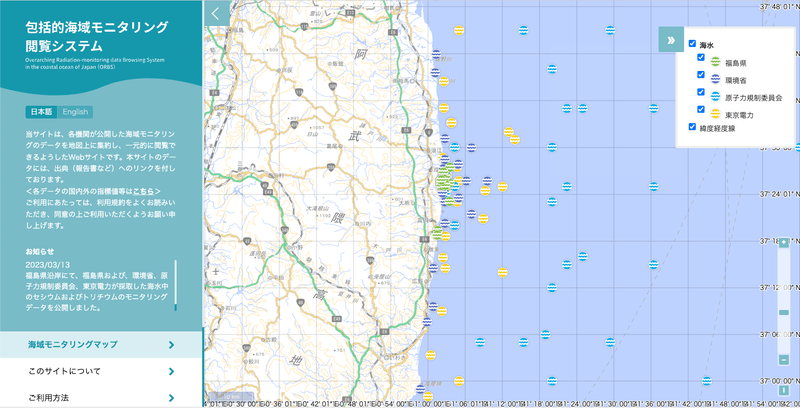Expand このサイトについて chevron arrow
800x408 pixels.
171,371
